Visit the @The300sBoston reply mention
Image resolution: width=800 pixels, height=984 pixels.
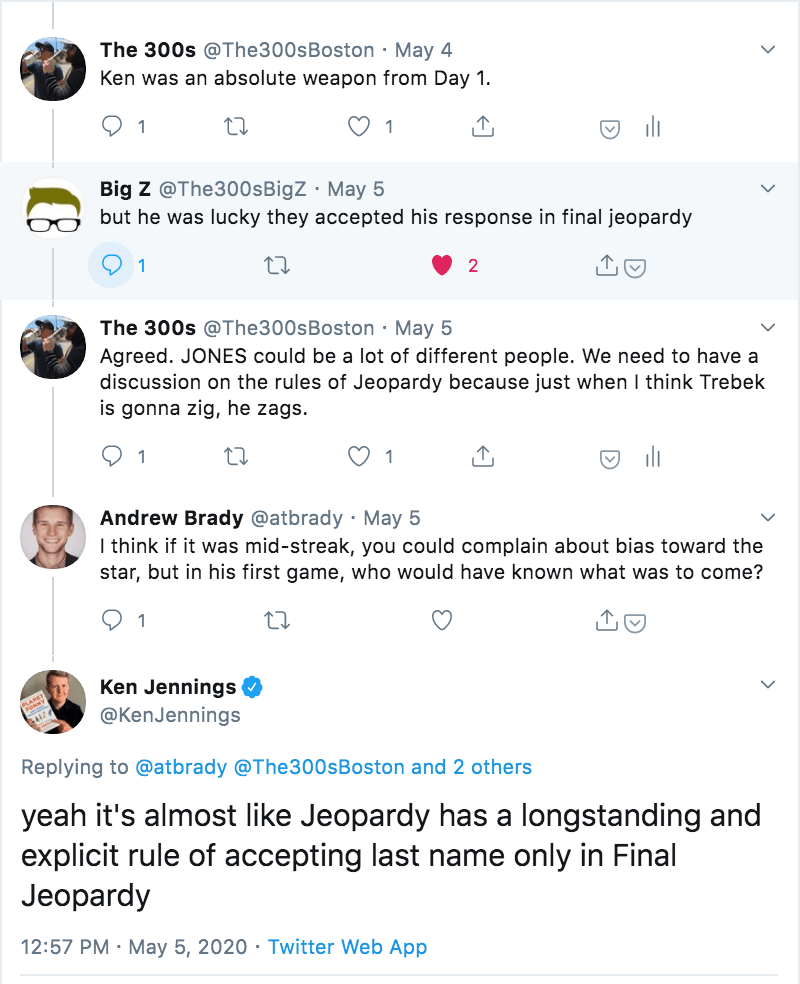tap(319, 768)
